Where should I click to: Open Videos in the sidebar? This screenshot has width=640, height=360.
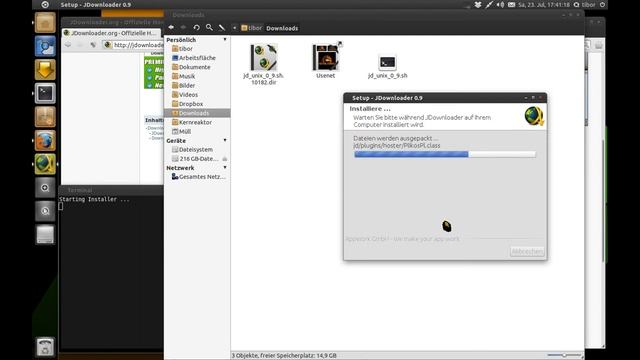point(197,95)
